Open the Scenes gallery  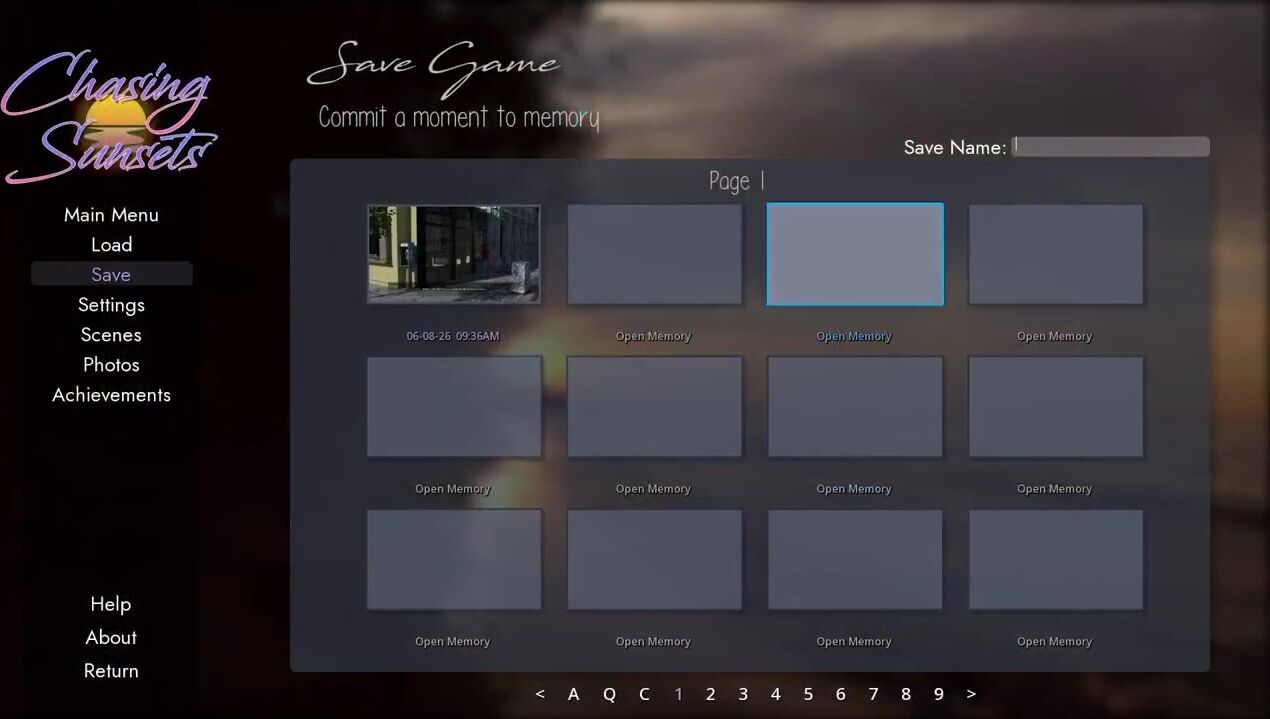coord(111,335)
